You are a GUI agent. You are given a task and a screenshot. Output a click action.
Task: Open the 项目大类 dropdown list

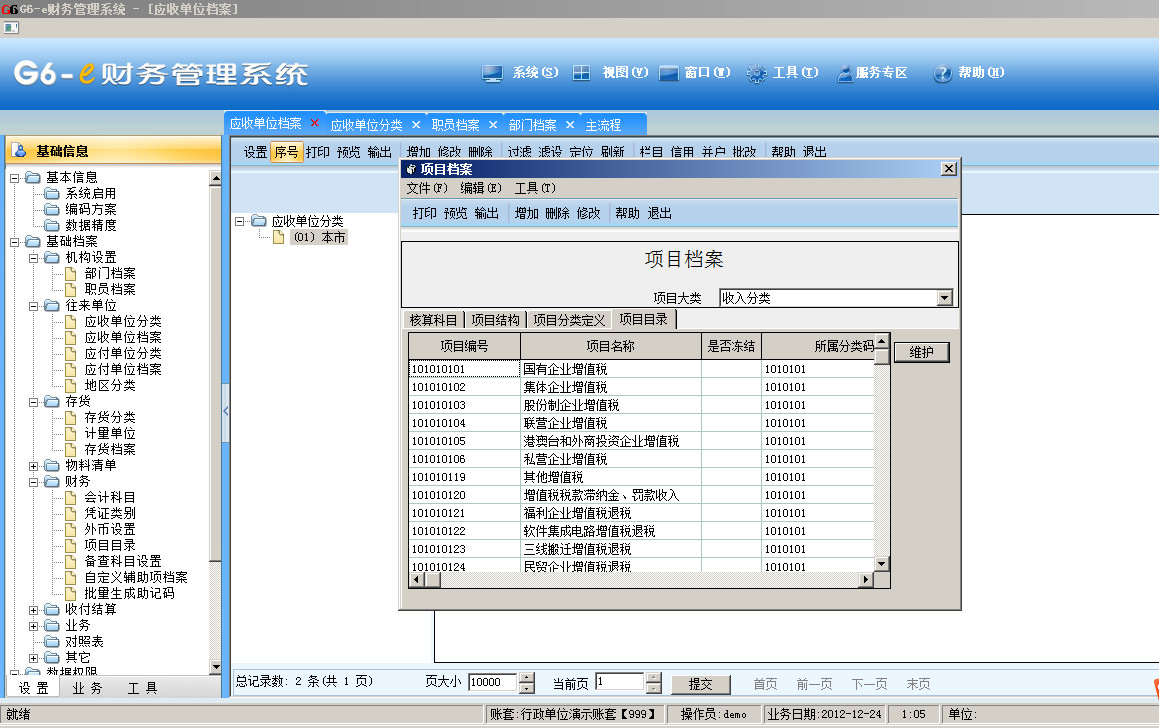944,298
